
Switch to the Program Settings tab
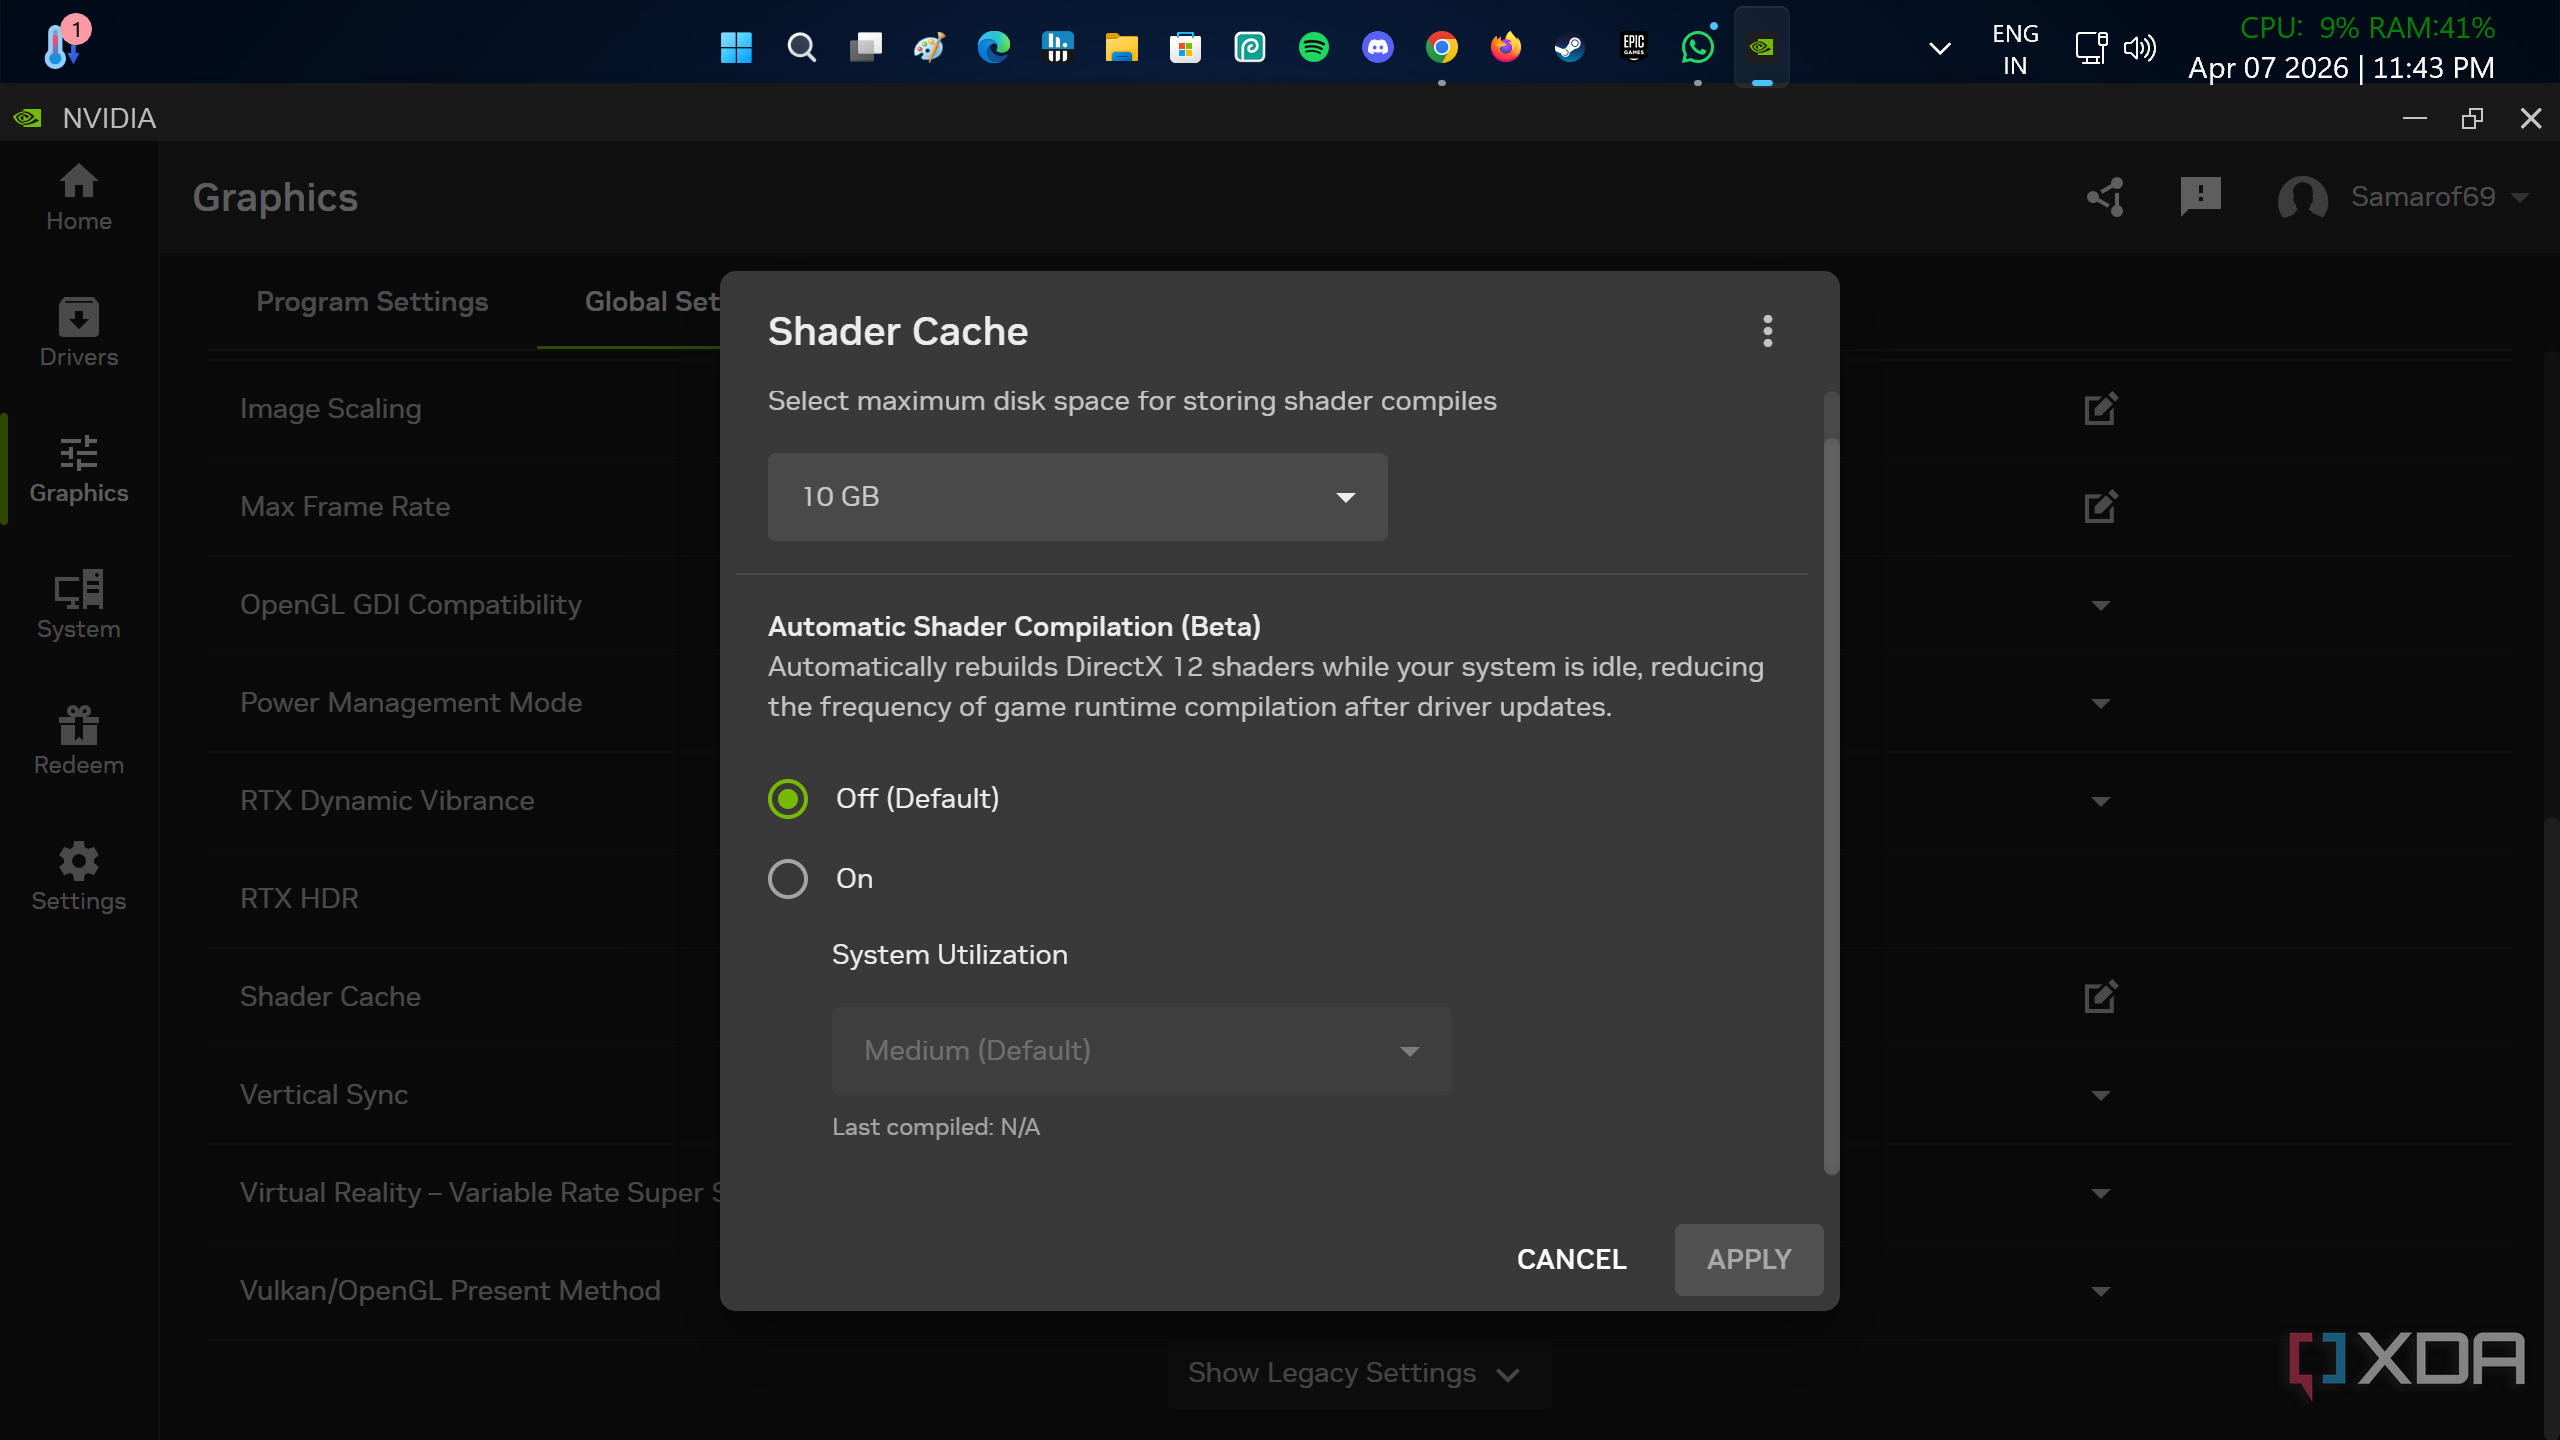point(372,301)
